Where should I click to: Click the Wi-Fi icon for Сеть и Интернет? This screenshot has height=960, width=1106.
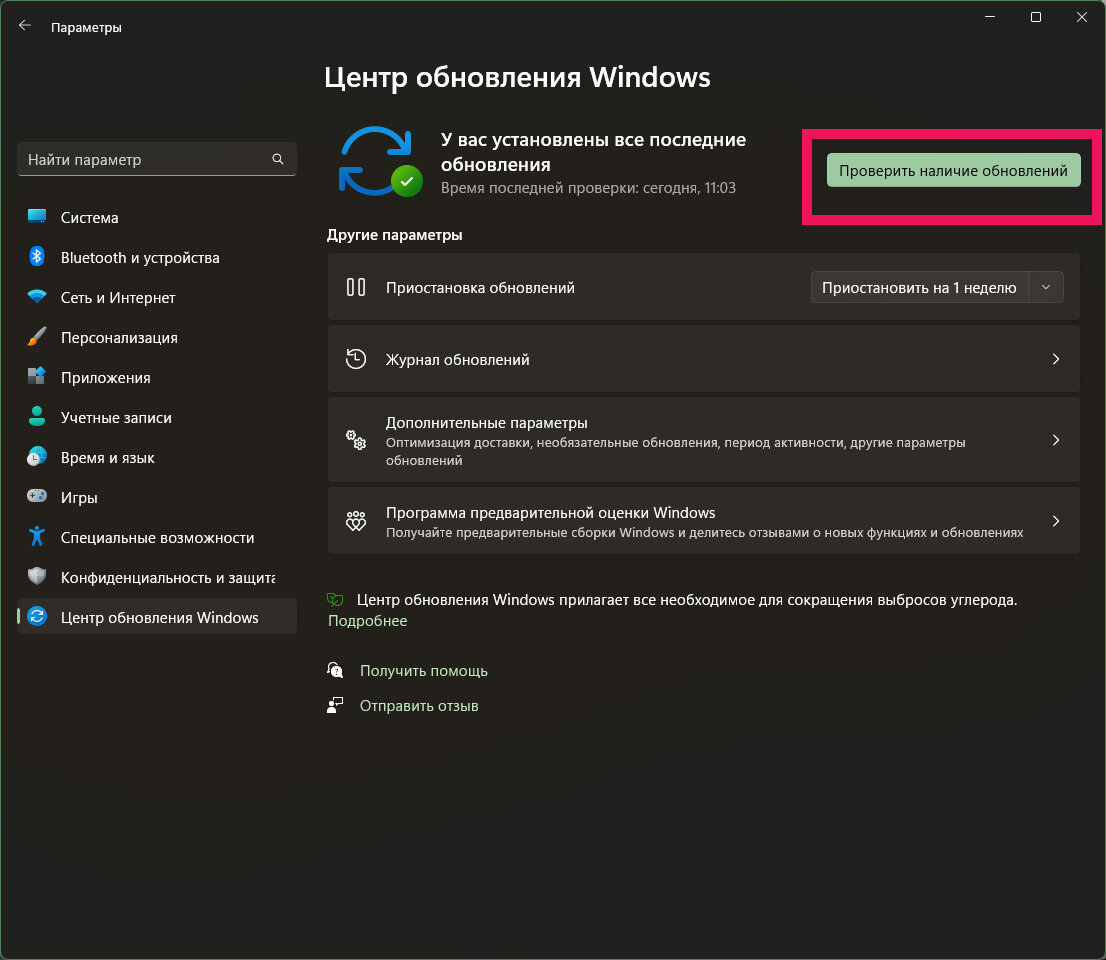(37, 296)
